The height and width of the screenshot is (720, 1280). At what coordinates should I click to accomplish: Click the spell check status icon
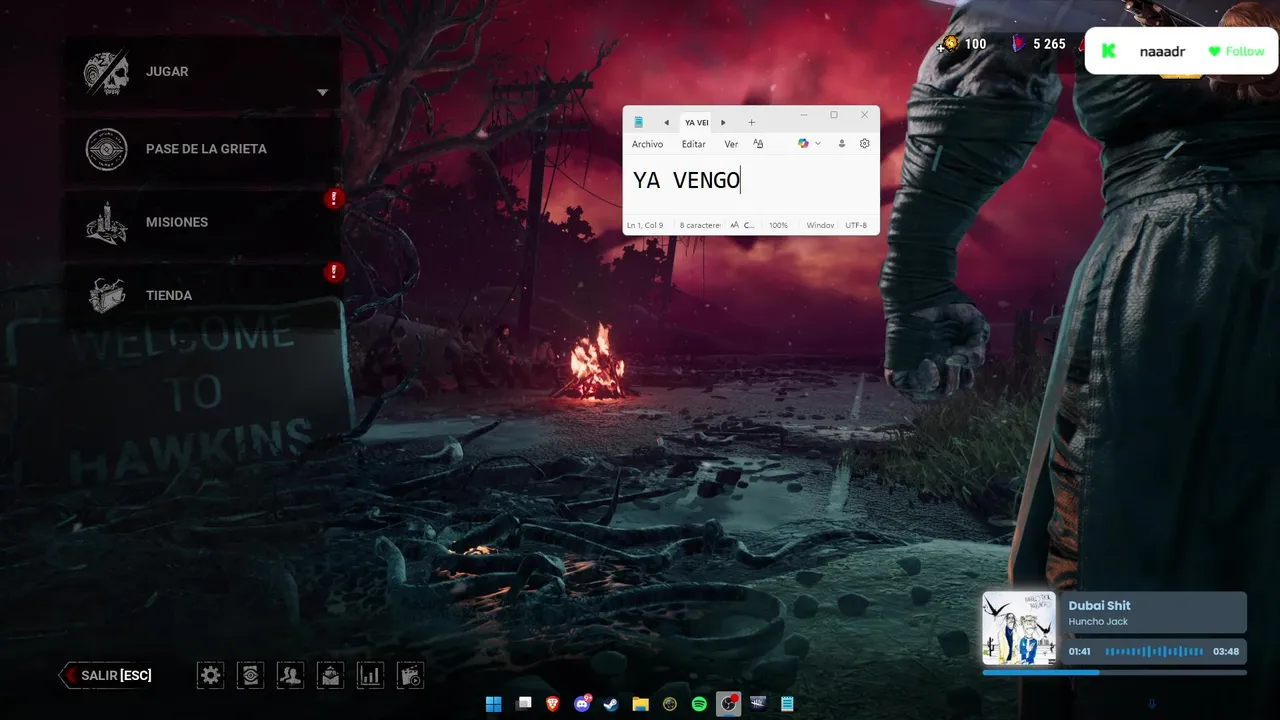click(x=742, y=226)
